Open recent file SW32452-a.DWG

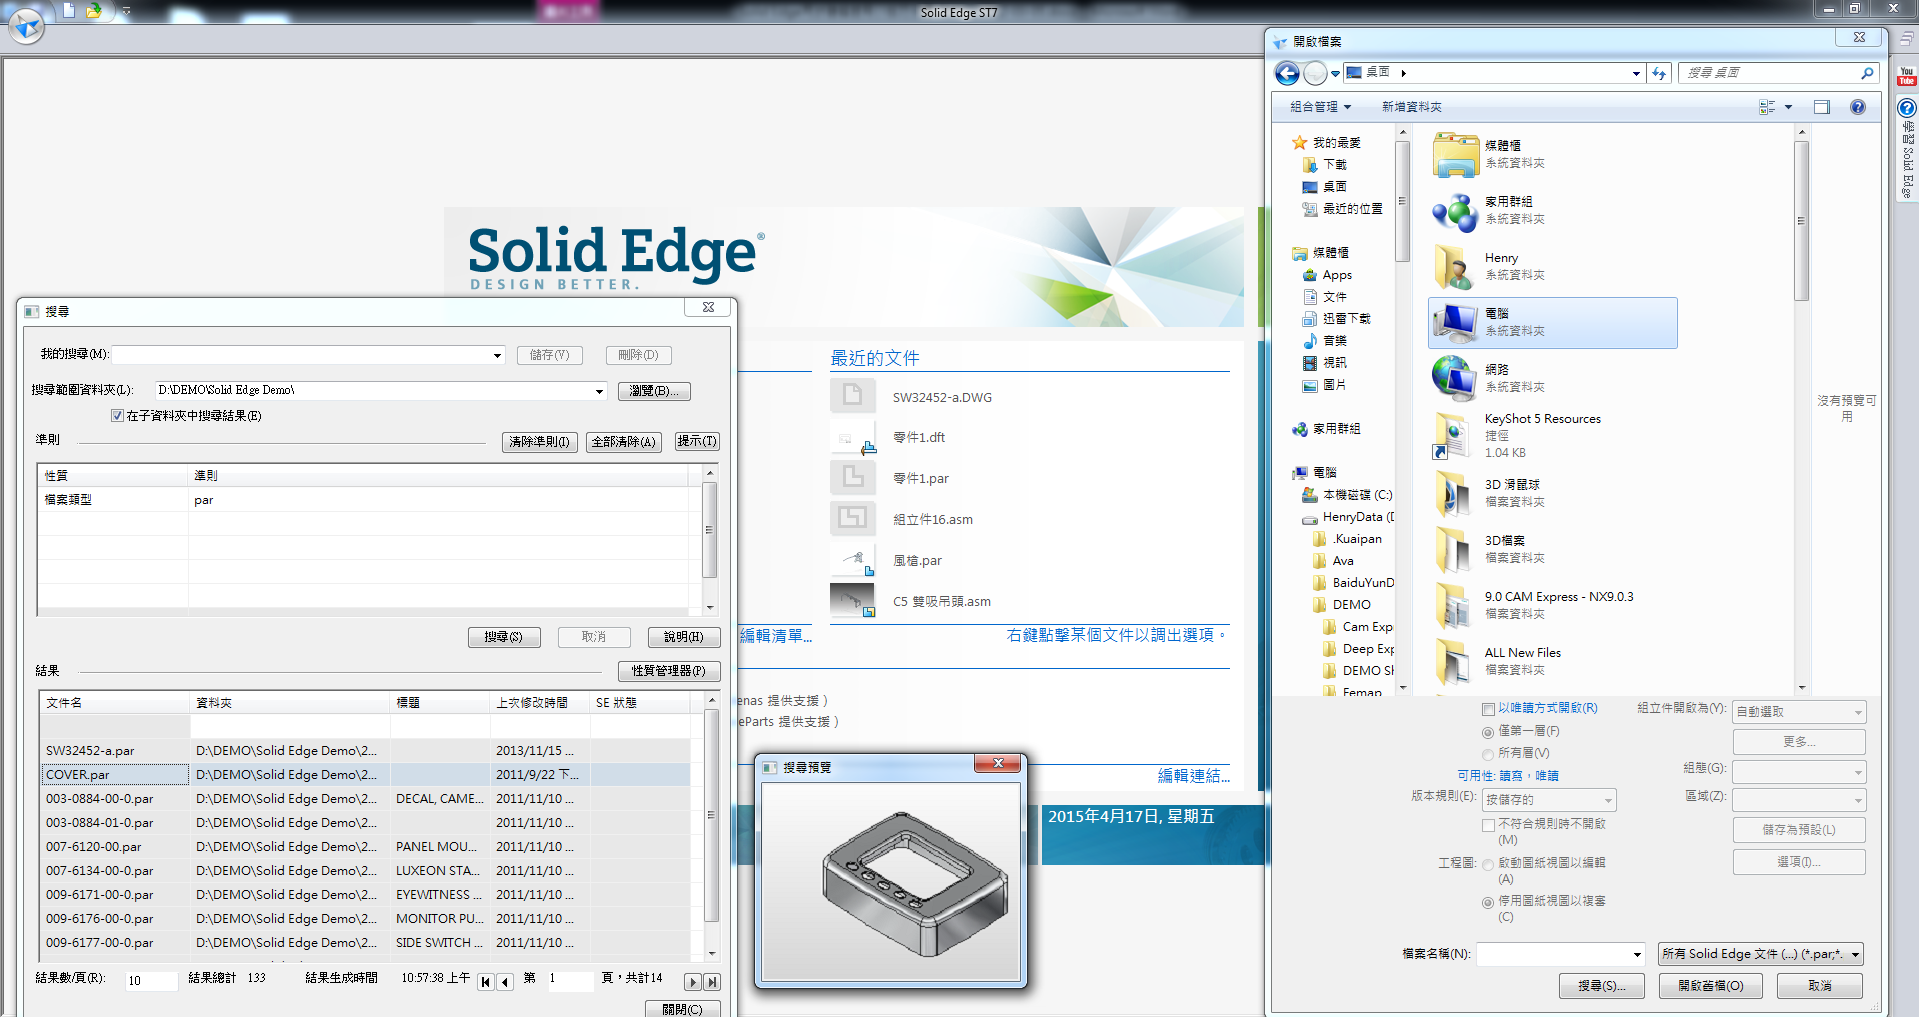point(942,397)
